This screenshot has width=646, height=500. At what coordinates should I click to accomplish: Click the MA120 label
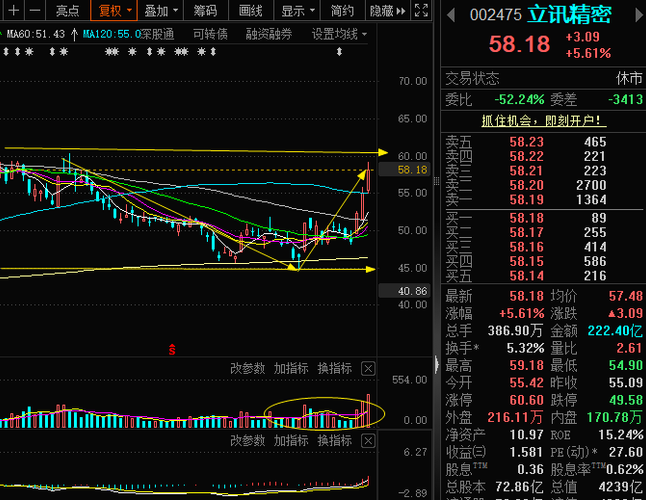(x=112, y=34)
